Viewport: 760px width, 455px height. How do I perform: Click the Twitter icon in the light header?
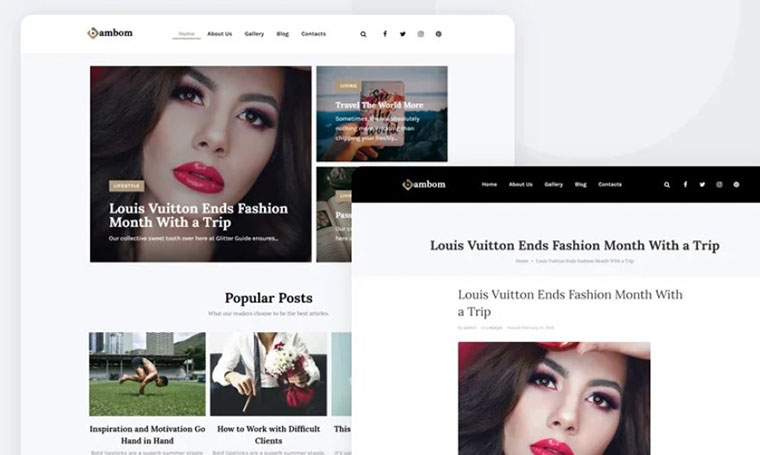[403, 34]
